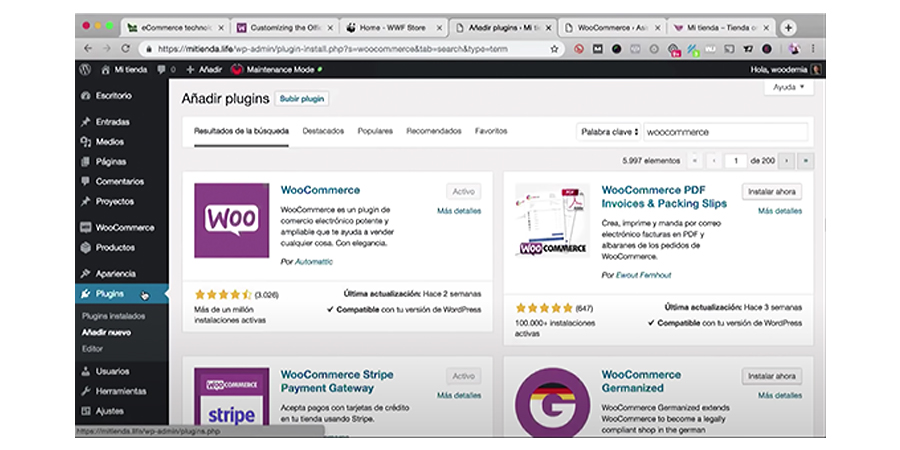The image size is (900, 450).
Task: Click the plugin search field containing woocommerce
Action: click(726, 132)
